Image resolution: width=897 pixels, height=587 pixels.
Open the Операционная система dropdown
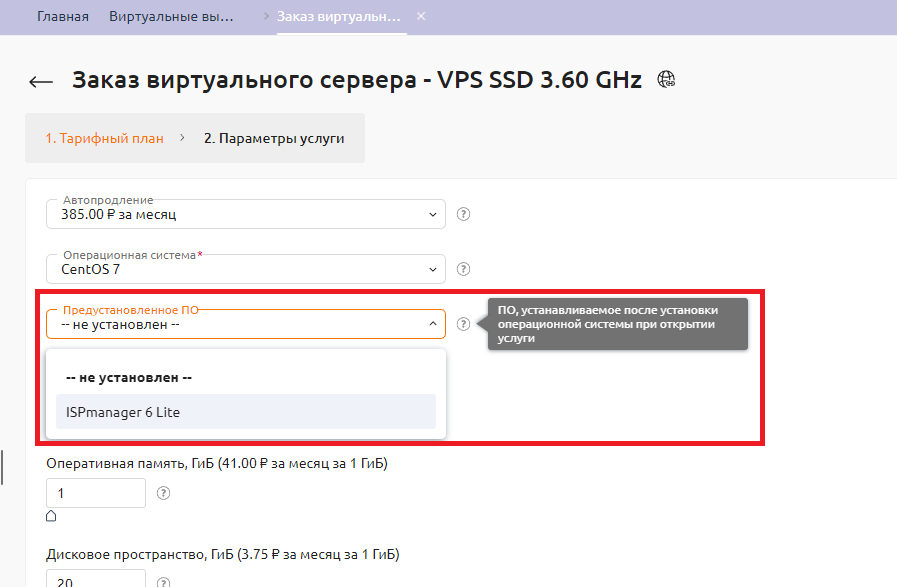point(246,269)
